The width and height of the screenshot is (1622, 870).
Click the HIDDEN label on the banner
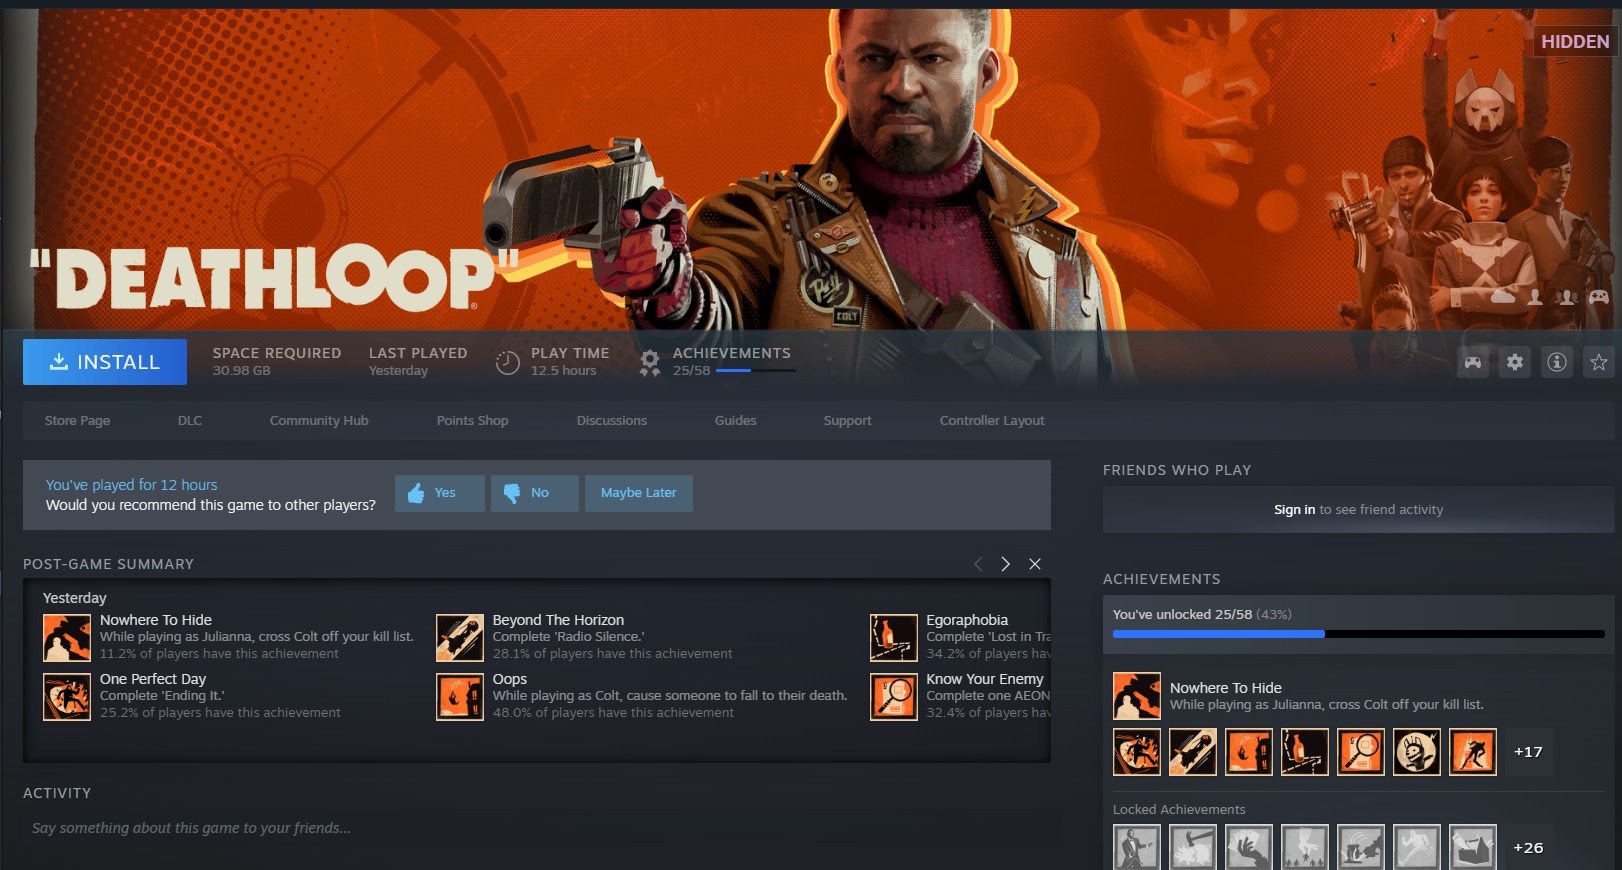coord(1575,42)
